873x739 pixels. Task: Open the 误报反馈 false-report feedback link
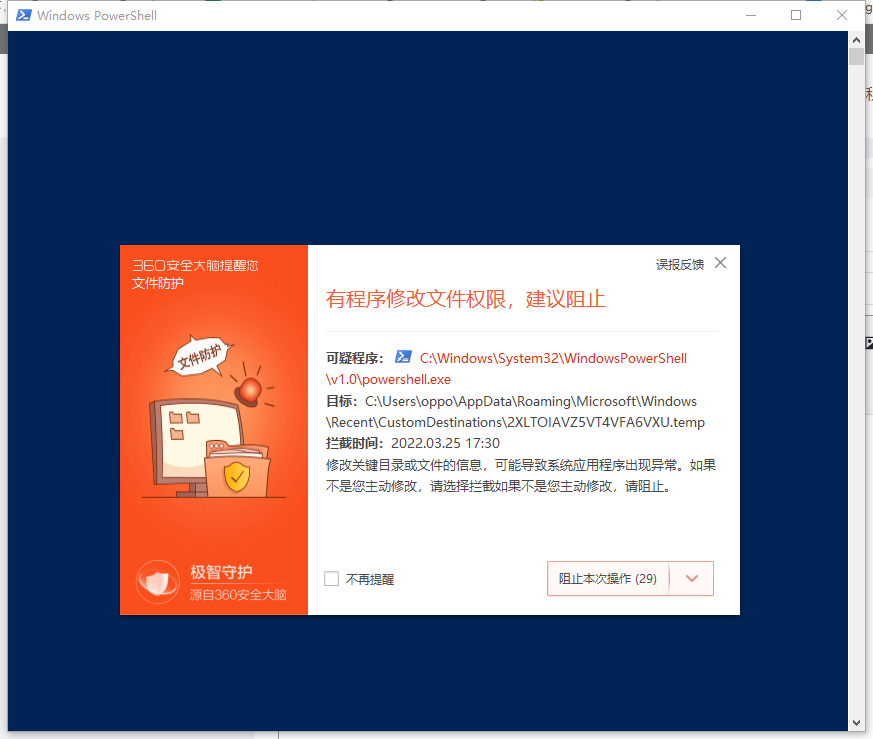[679, 264]
